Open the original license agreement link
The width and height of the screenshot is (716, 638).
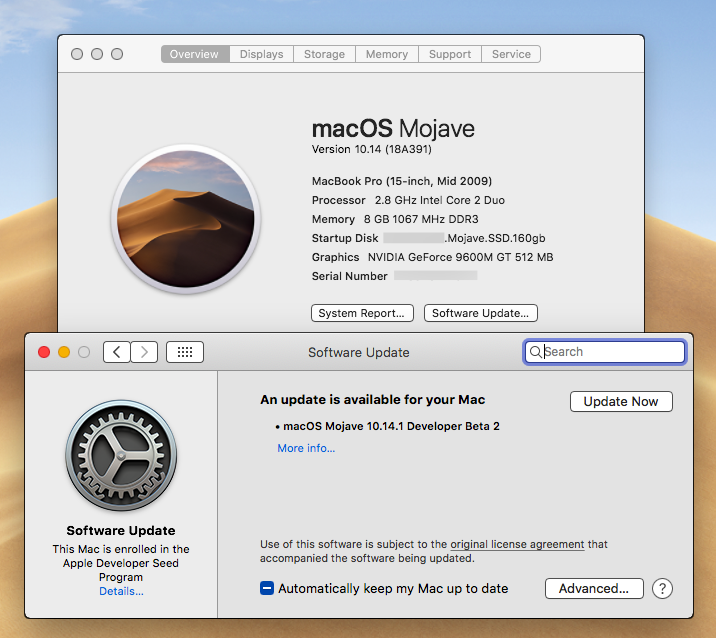[517, 544]
